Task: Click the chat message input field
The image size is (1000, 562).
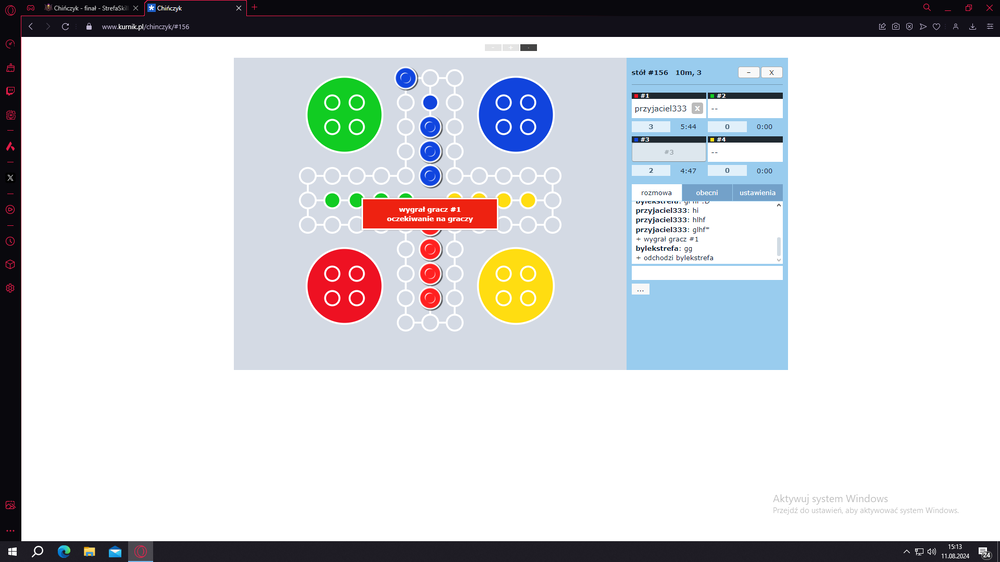Action: coord(707,273)
